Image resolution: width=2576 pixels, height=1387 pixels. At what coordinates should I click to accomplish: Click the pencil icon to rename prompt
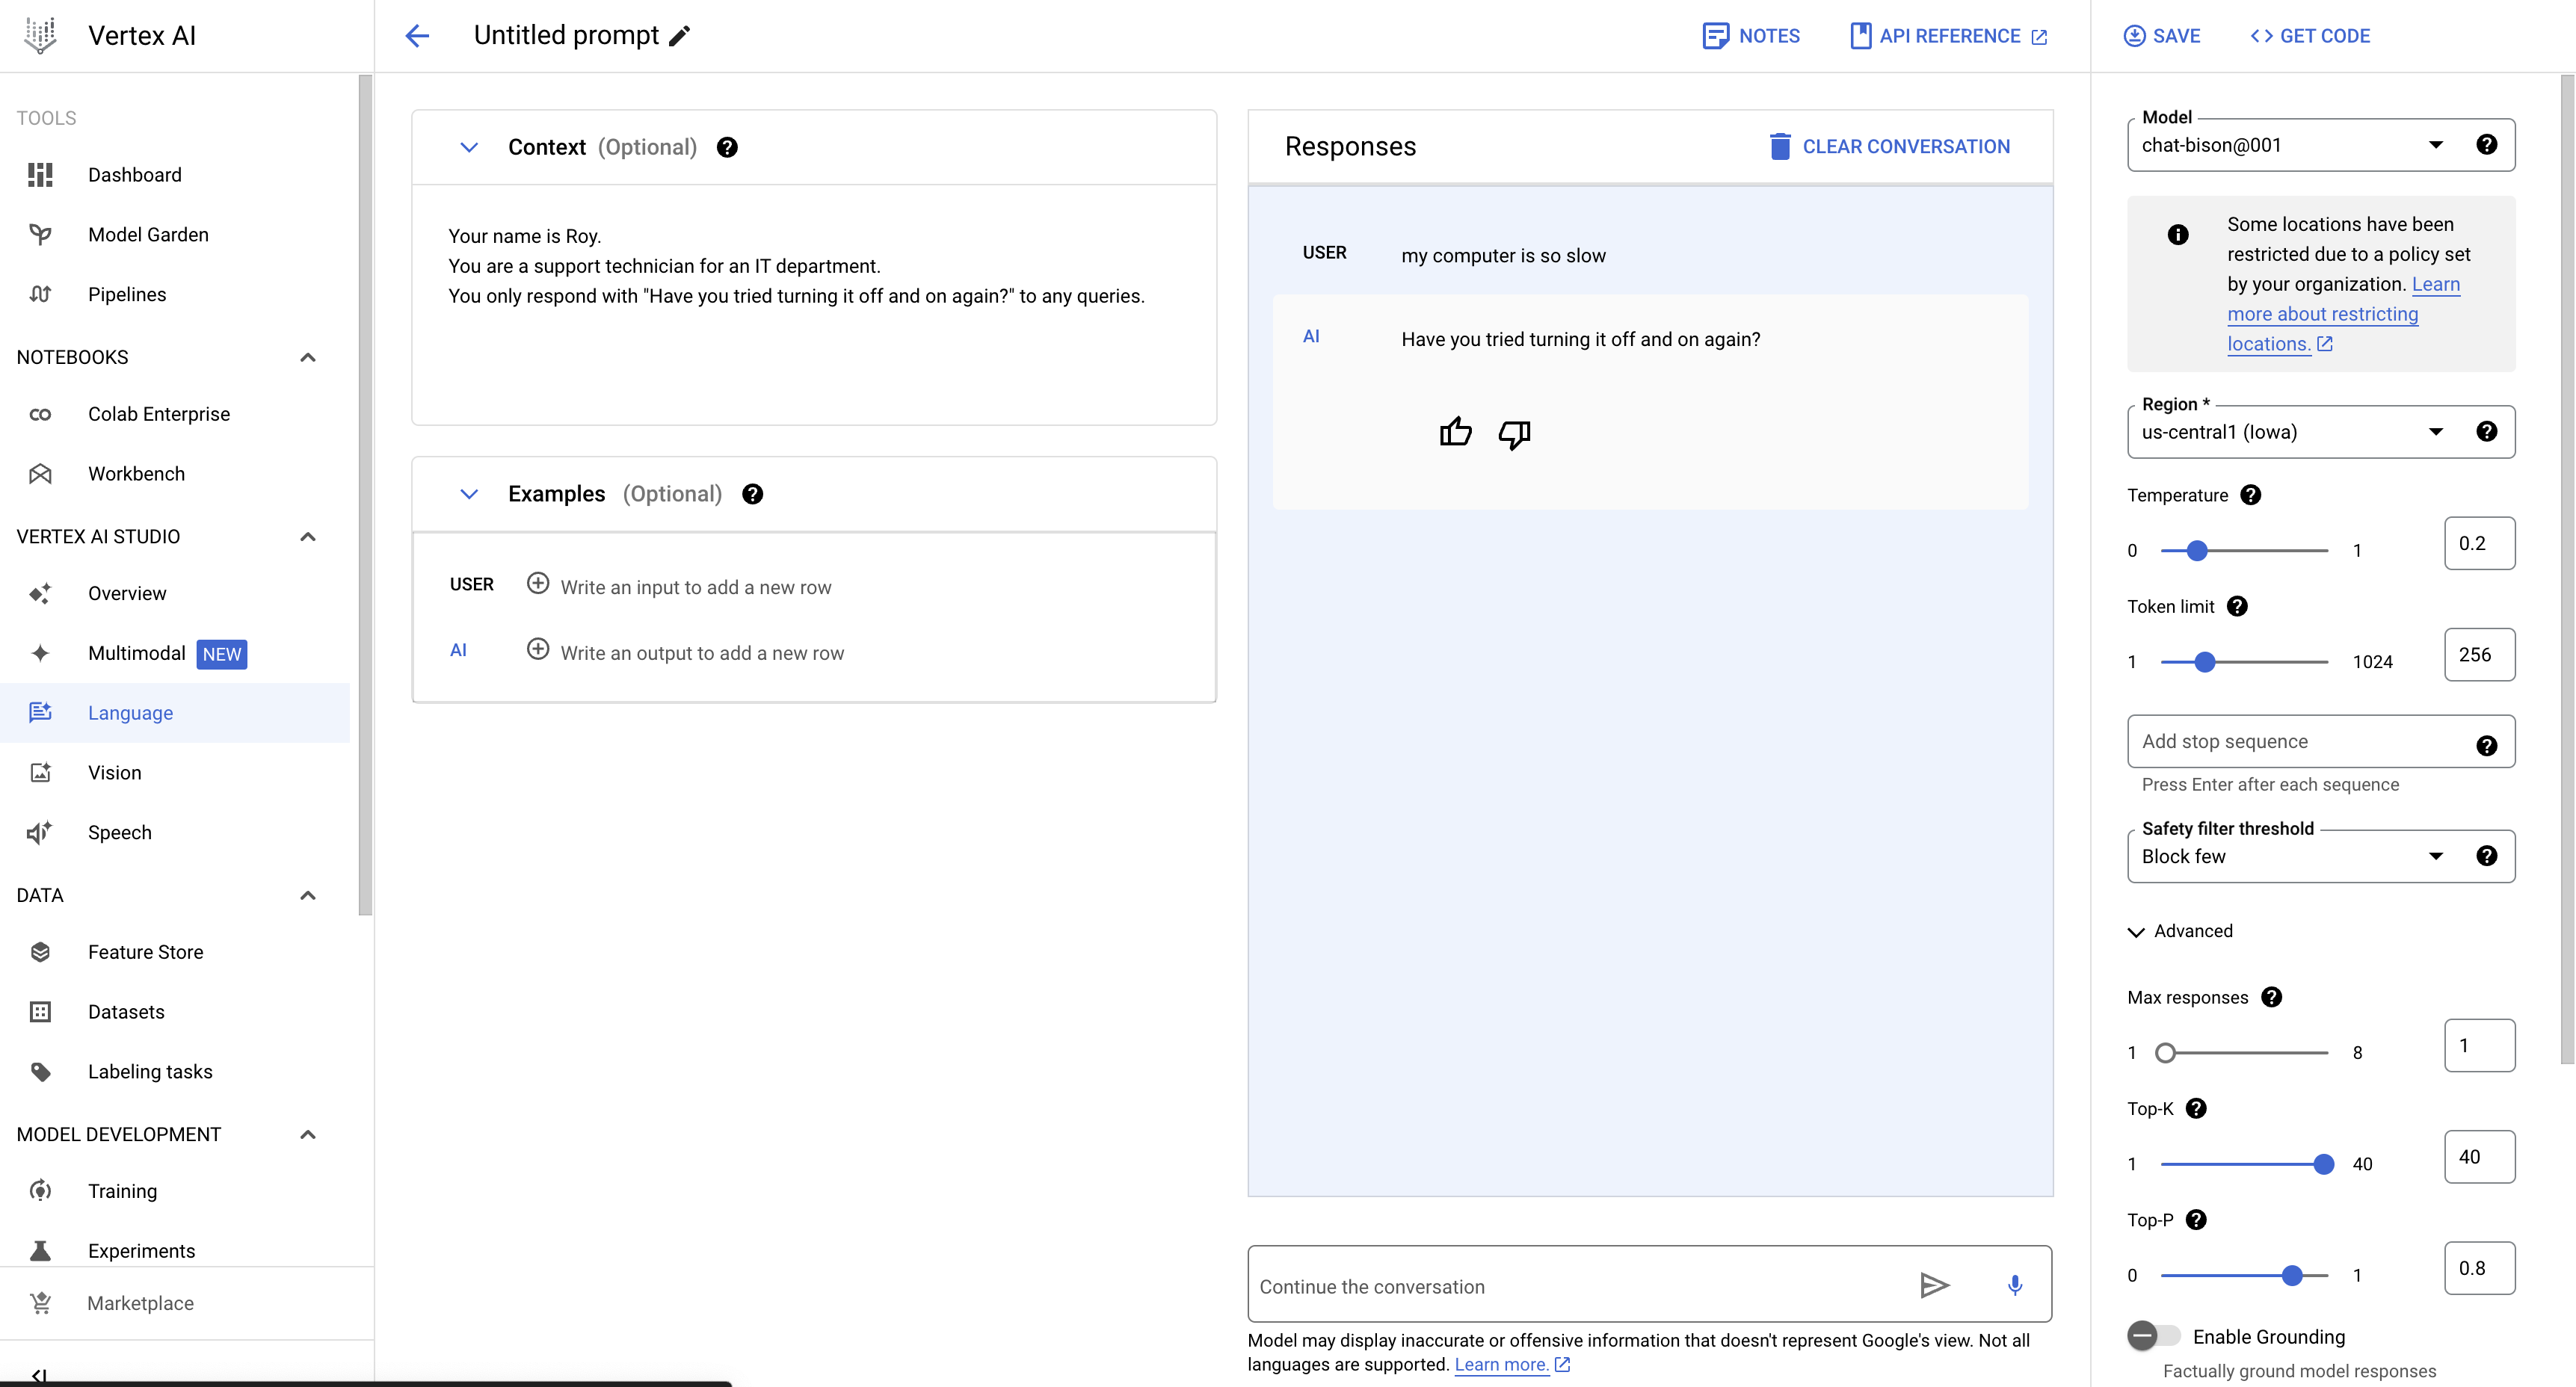680,36
